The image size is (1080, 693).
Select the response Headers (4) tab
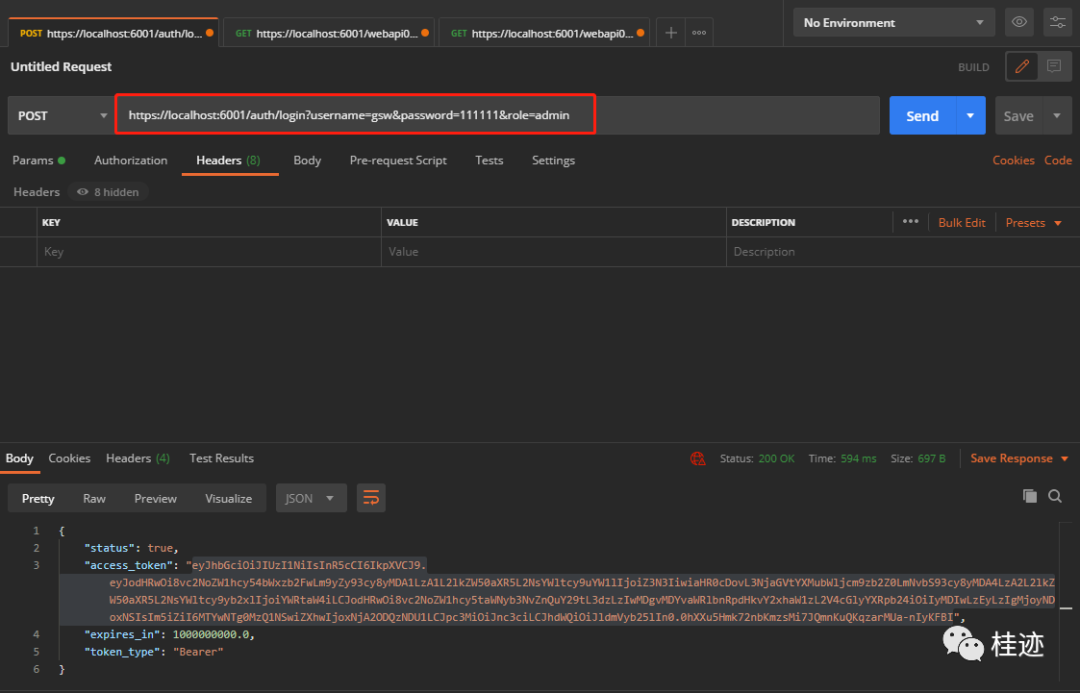(138, 459)
